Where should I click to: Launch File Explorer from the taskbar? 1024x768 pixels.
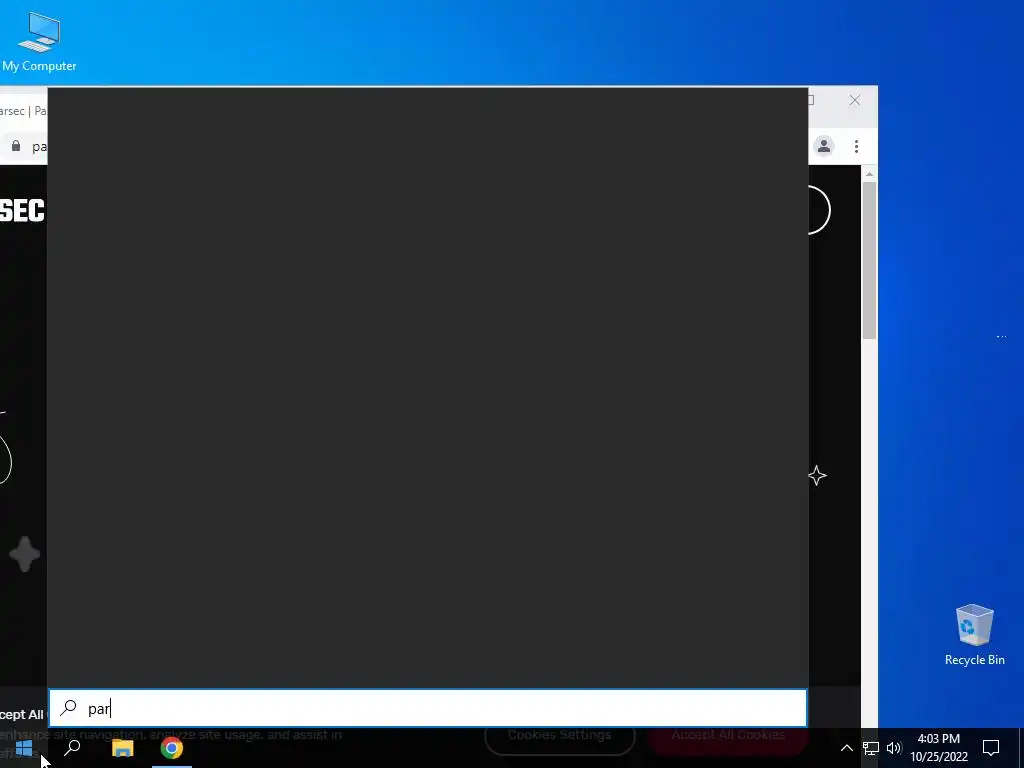pos(122,748)
